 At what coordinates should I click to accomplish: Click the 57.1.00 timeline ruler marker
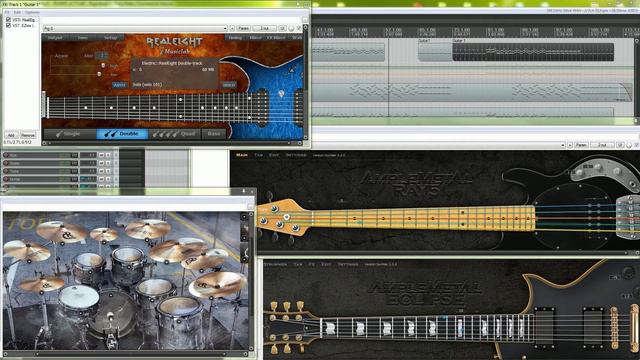click(393, 31)
